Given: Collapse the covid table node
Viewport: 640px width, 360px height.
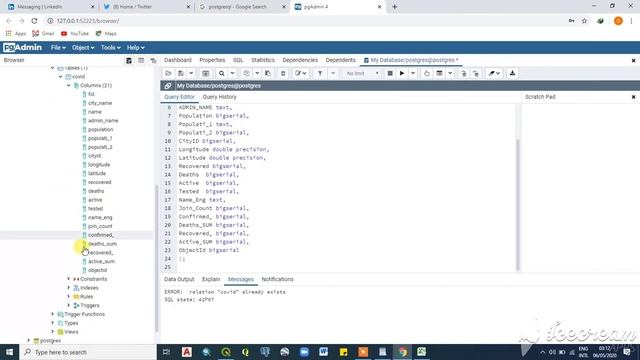Looking at the screenshot, I should [x=60, y=77].
